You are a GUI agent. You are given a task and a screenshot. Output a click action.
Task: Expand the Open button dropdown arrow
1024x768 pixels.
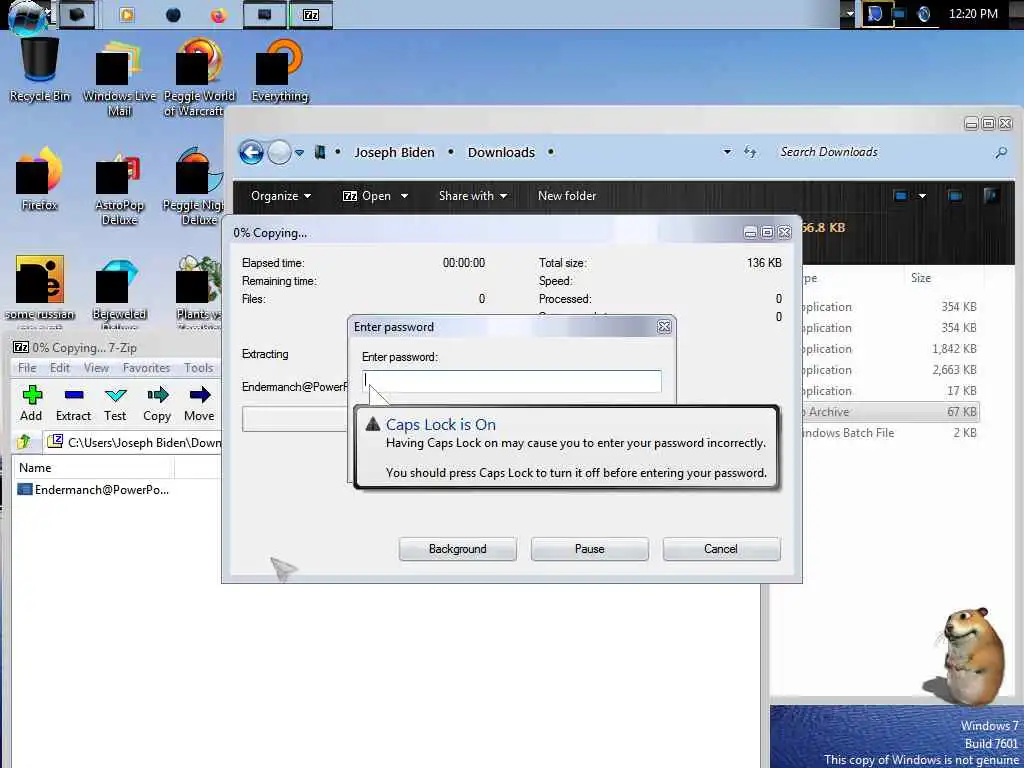(404, 196)
